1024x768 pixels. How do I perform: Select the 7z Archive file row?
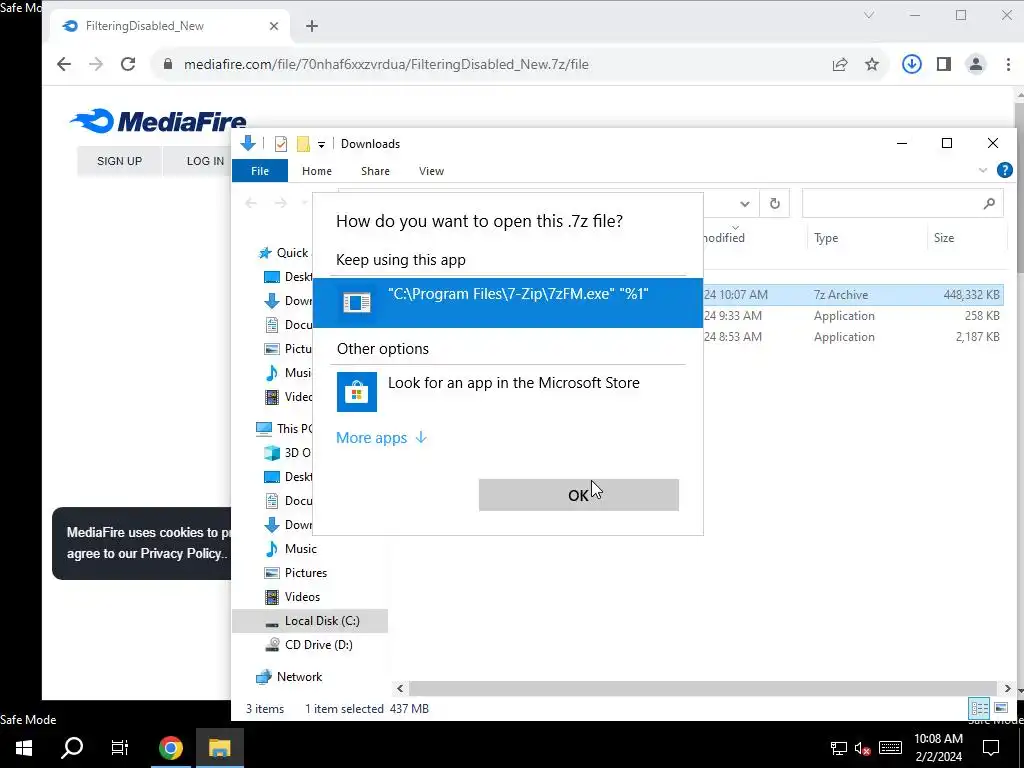pyautogui.click(x=853, y=295)
